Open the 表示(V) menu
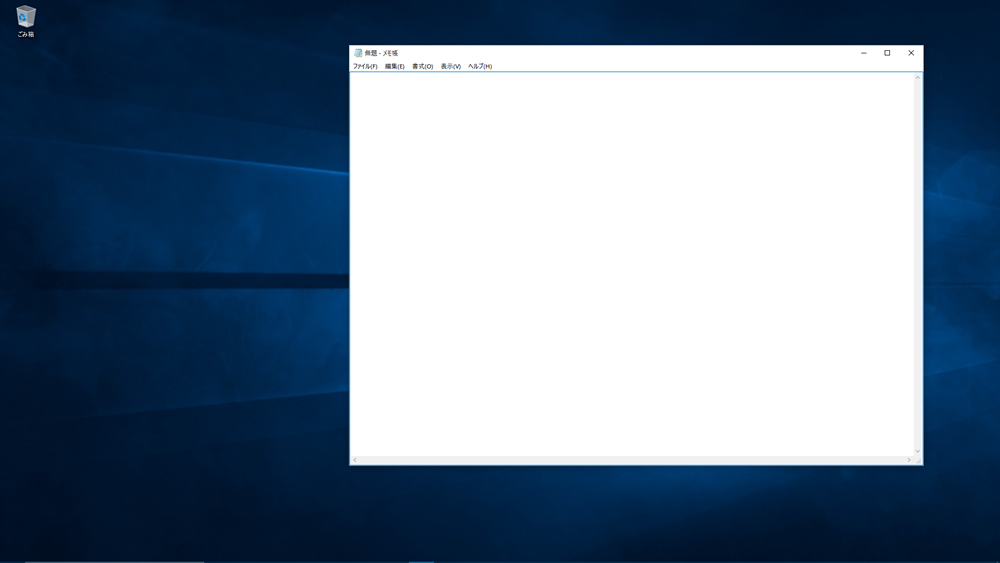 450,66
